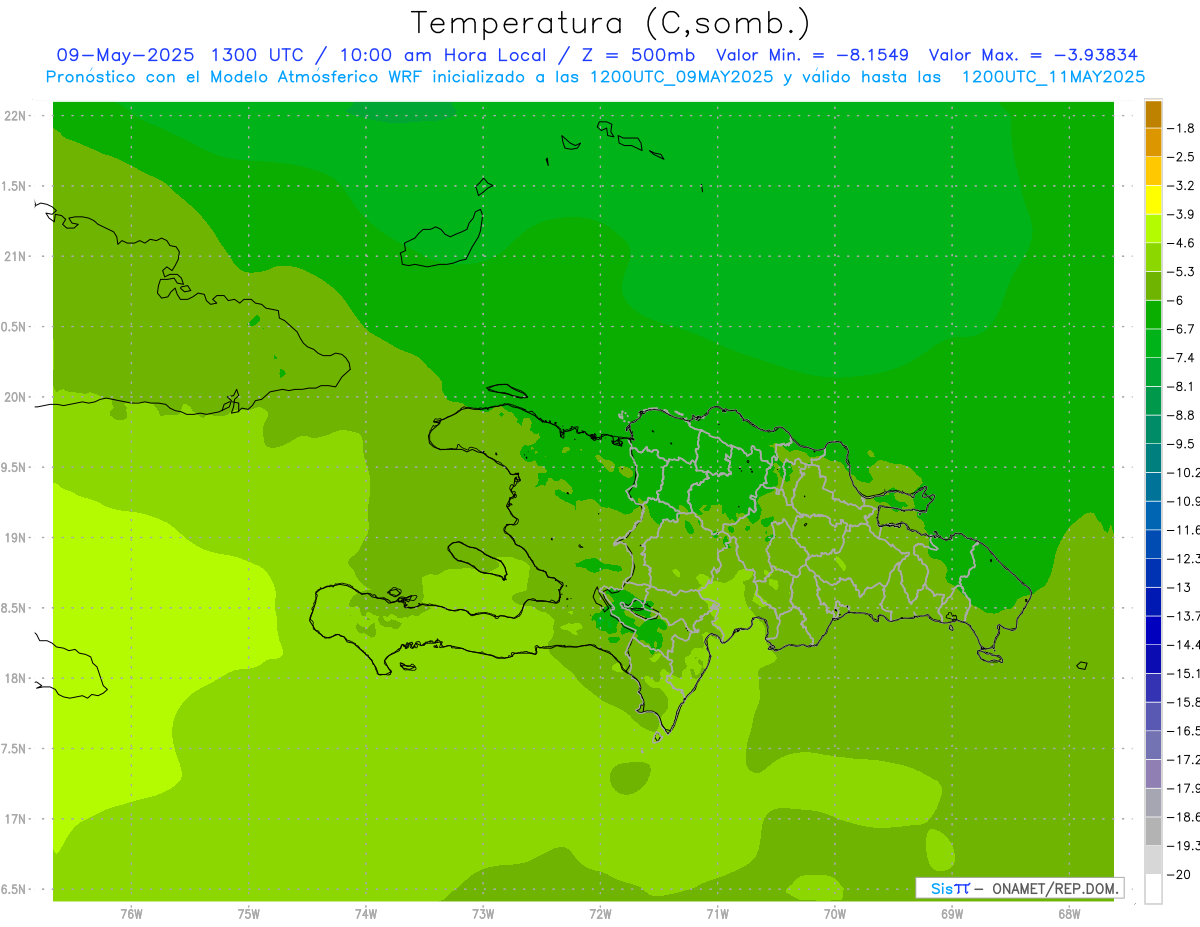1200x927 pixels.
Task: Click the colorbar value "-9.5"
Action: 1182,444
